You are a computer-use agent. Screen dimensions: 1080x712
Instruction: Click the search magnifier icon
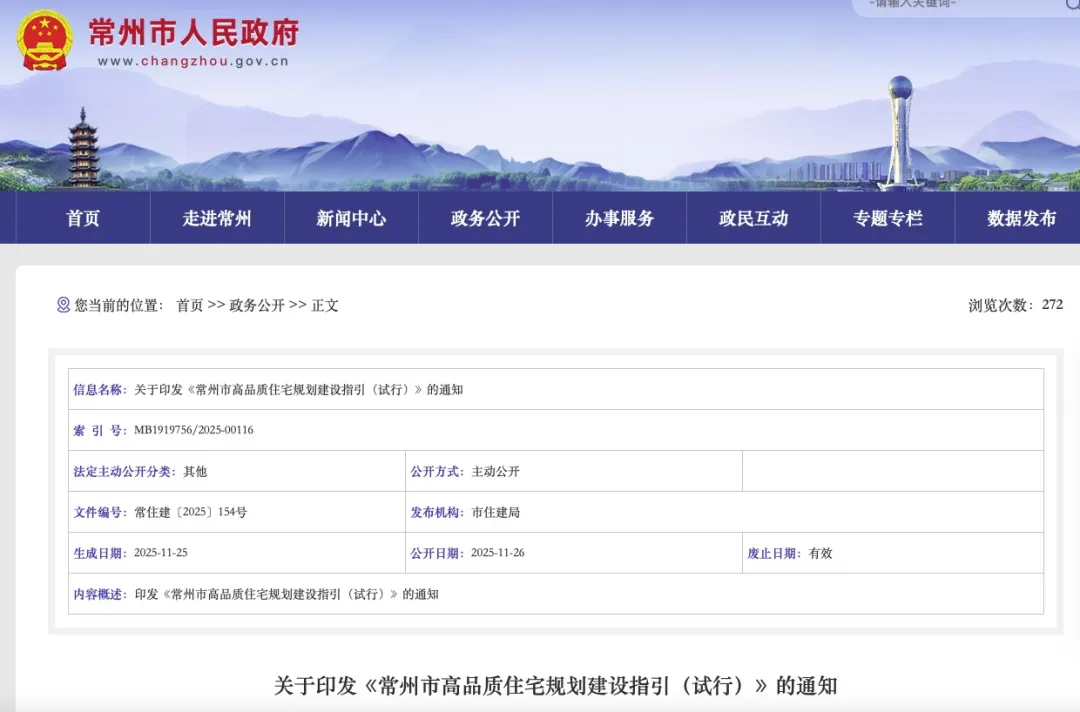[x=1072, y=5]
